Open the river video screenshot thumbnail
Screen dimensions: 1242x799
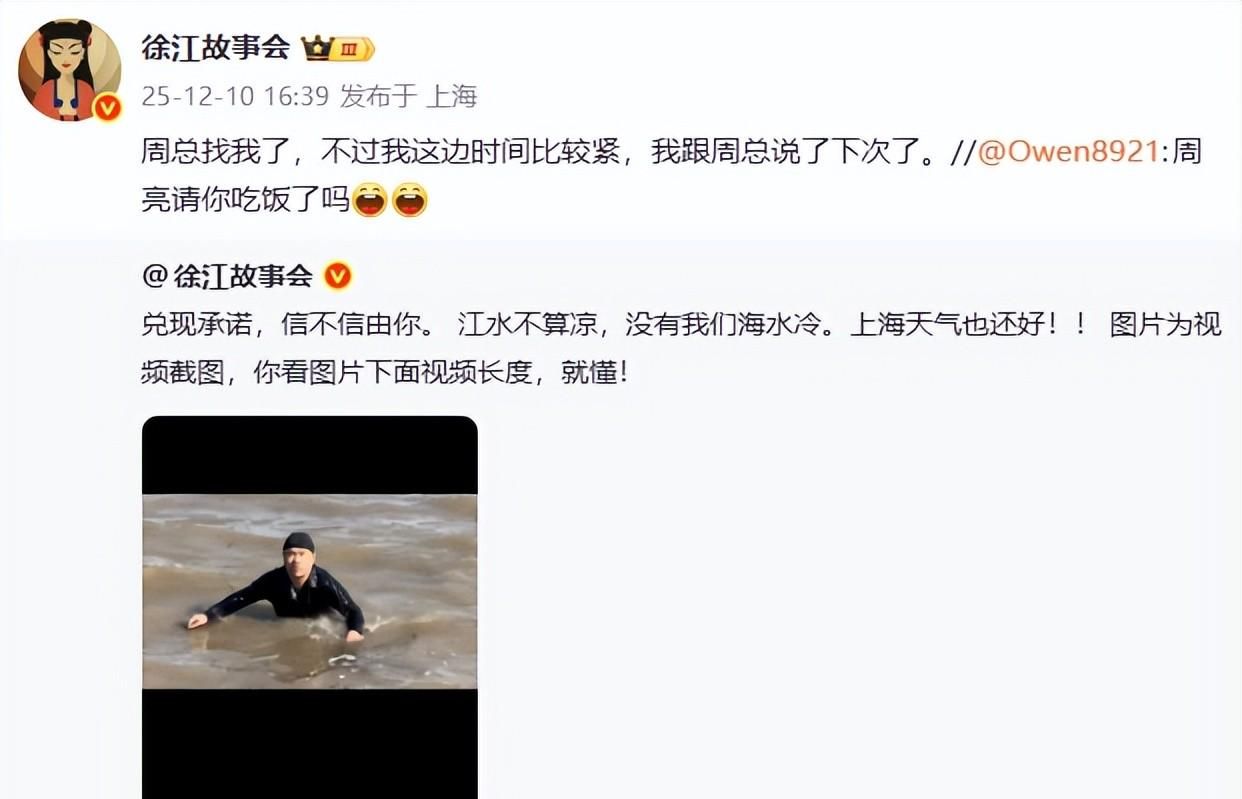tap(310, 607)
